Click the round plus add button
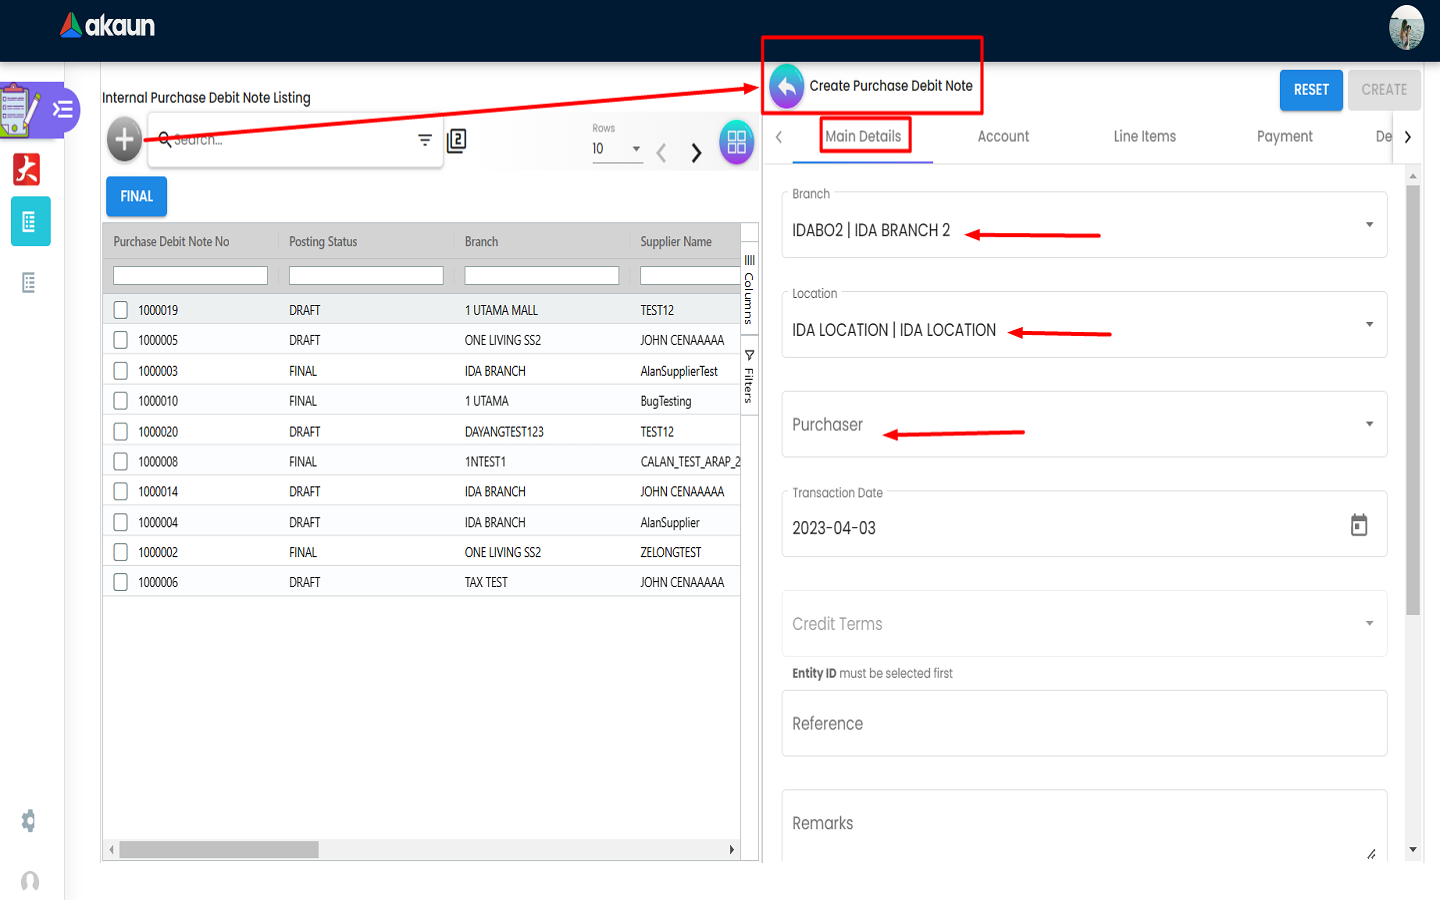 (124, 139)
